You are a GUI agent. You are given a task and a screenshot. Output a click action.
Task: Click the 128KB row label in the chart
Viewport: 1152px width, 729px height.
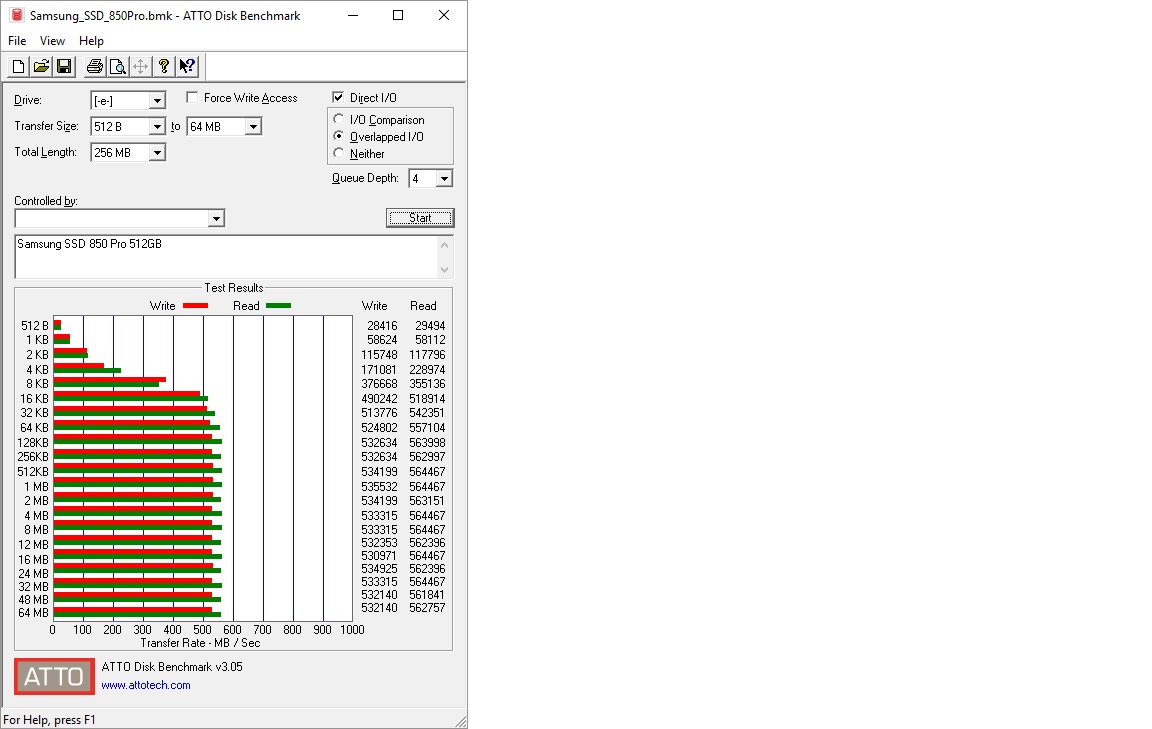click(x=33, y=442)
